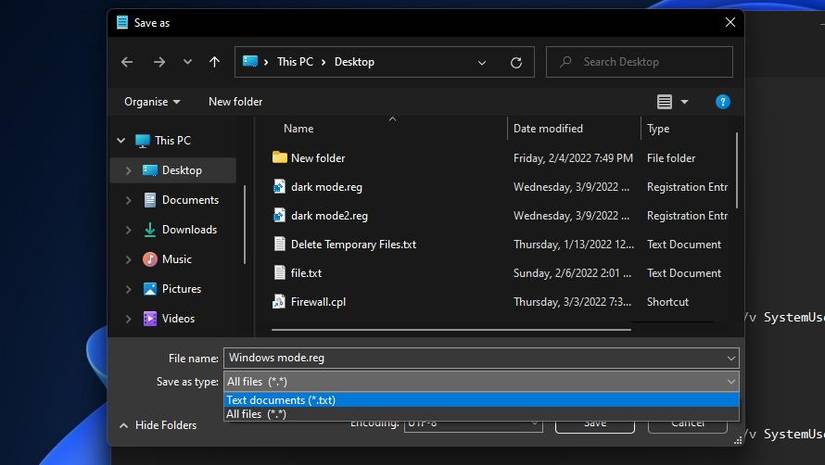Sort by the Type column header
The image size is (825, 465).
coord(658,128)
